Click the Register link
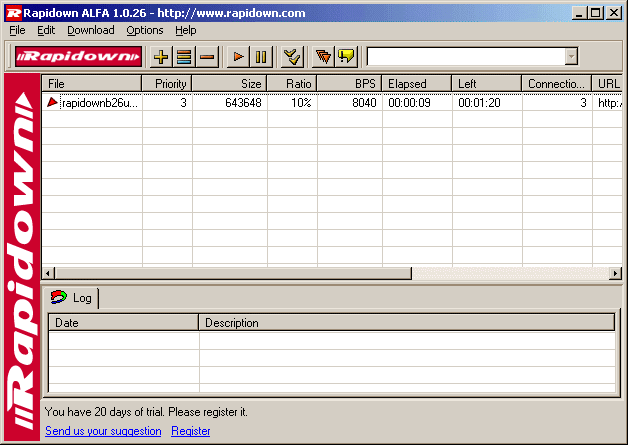This screenshot has height=445, width=628. [x=191, y=431]
